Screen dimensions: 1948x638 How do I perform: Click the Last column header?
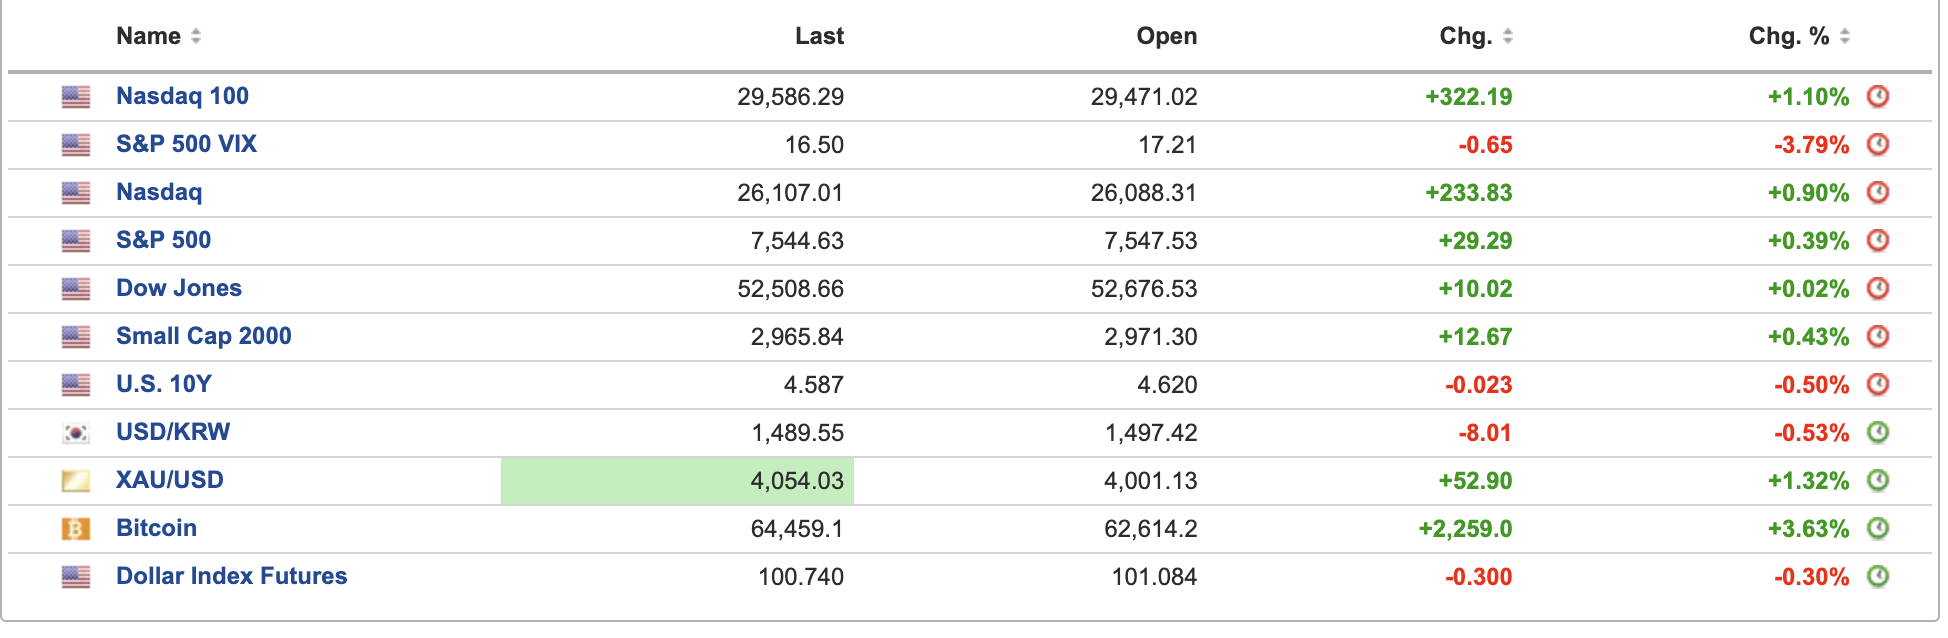[x=819, y=36]
